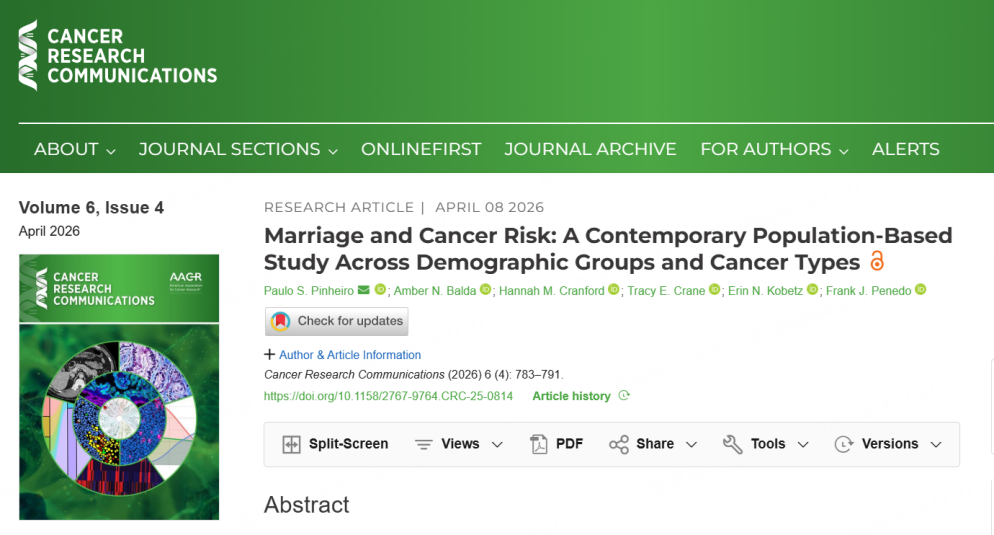
Task: Open the Journal Sections menu
Action: 238,149
